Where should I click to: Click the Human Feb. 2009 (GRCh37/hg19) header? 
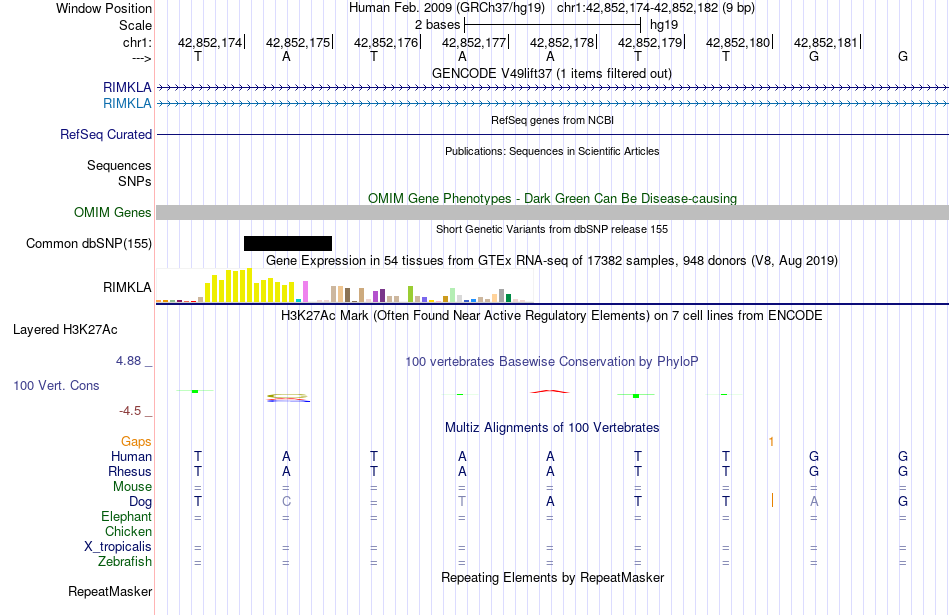coord(447,8)
